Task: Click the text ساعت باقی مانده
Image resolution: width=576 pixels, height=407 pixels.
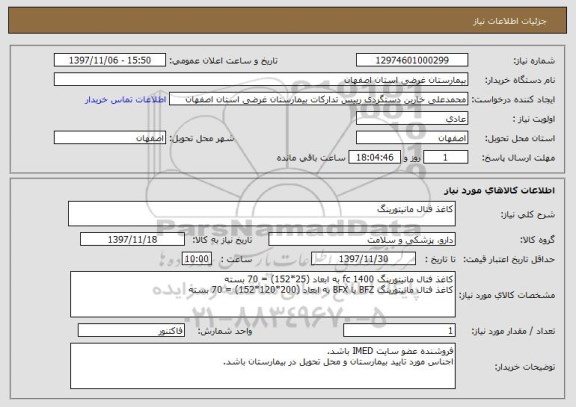Action: click(311, 158)
